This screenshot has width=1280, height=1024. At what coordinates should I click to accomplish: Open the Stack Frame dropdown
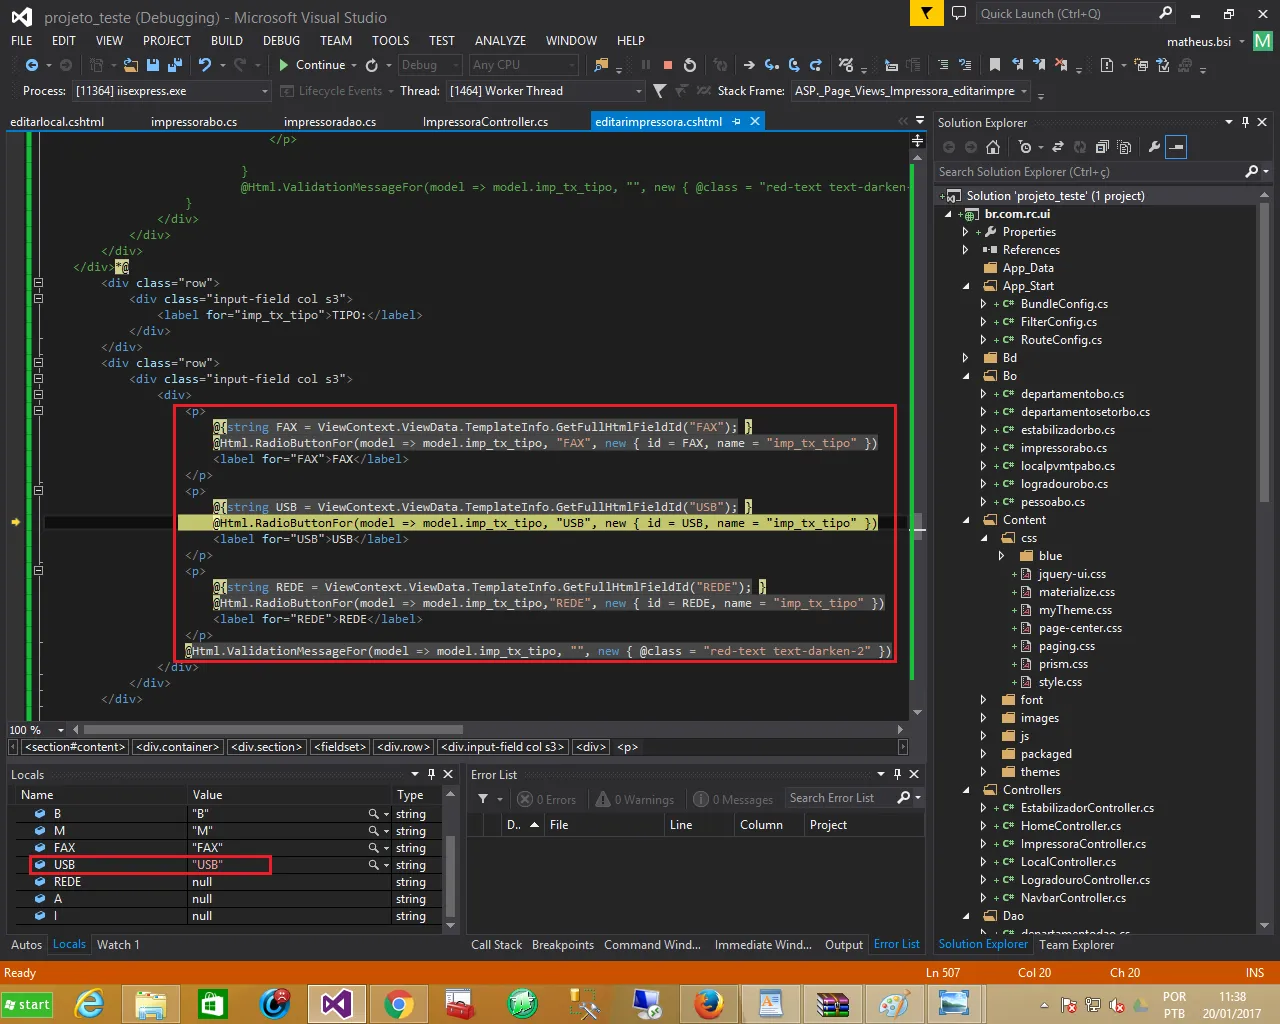point(1023,91)
